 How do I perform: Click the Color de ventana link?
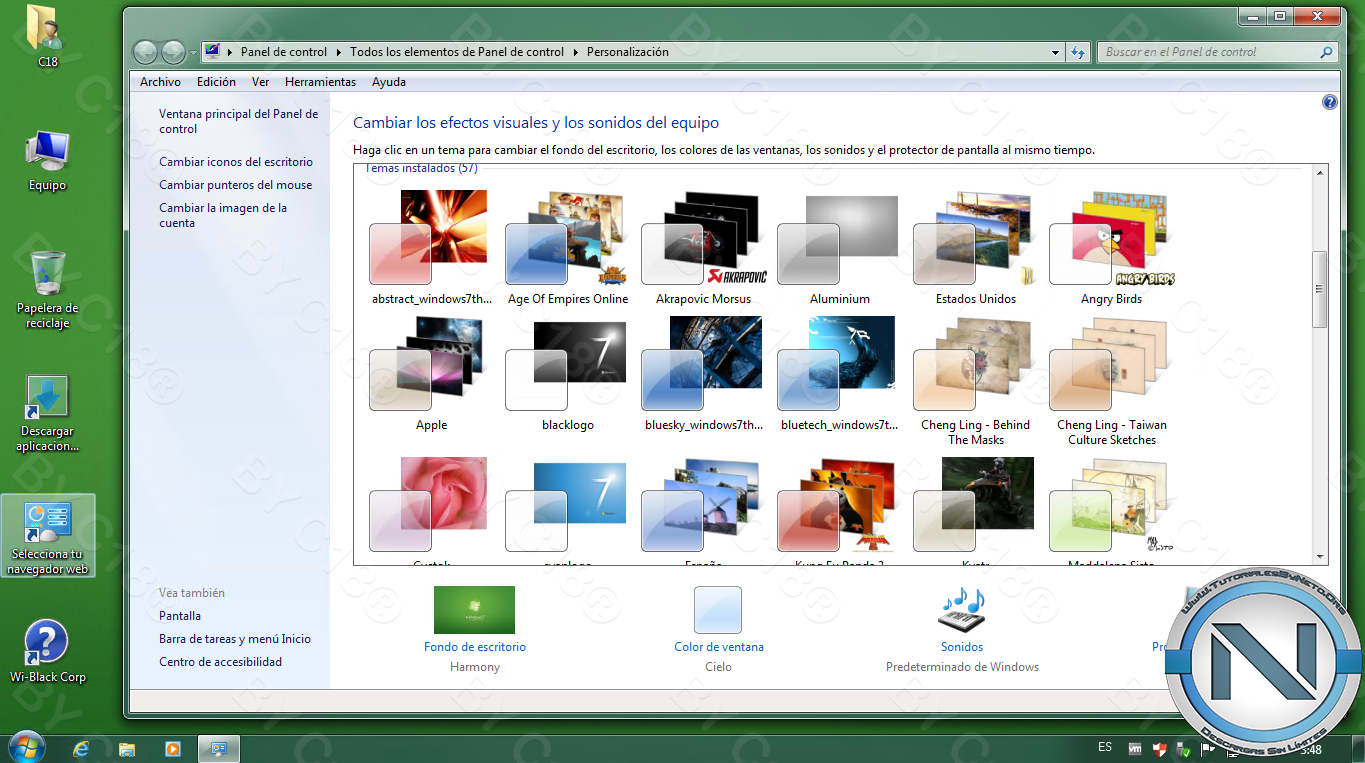coord(718,647)
